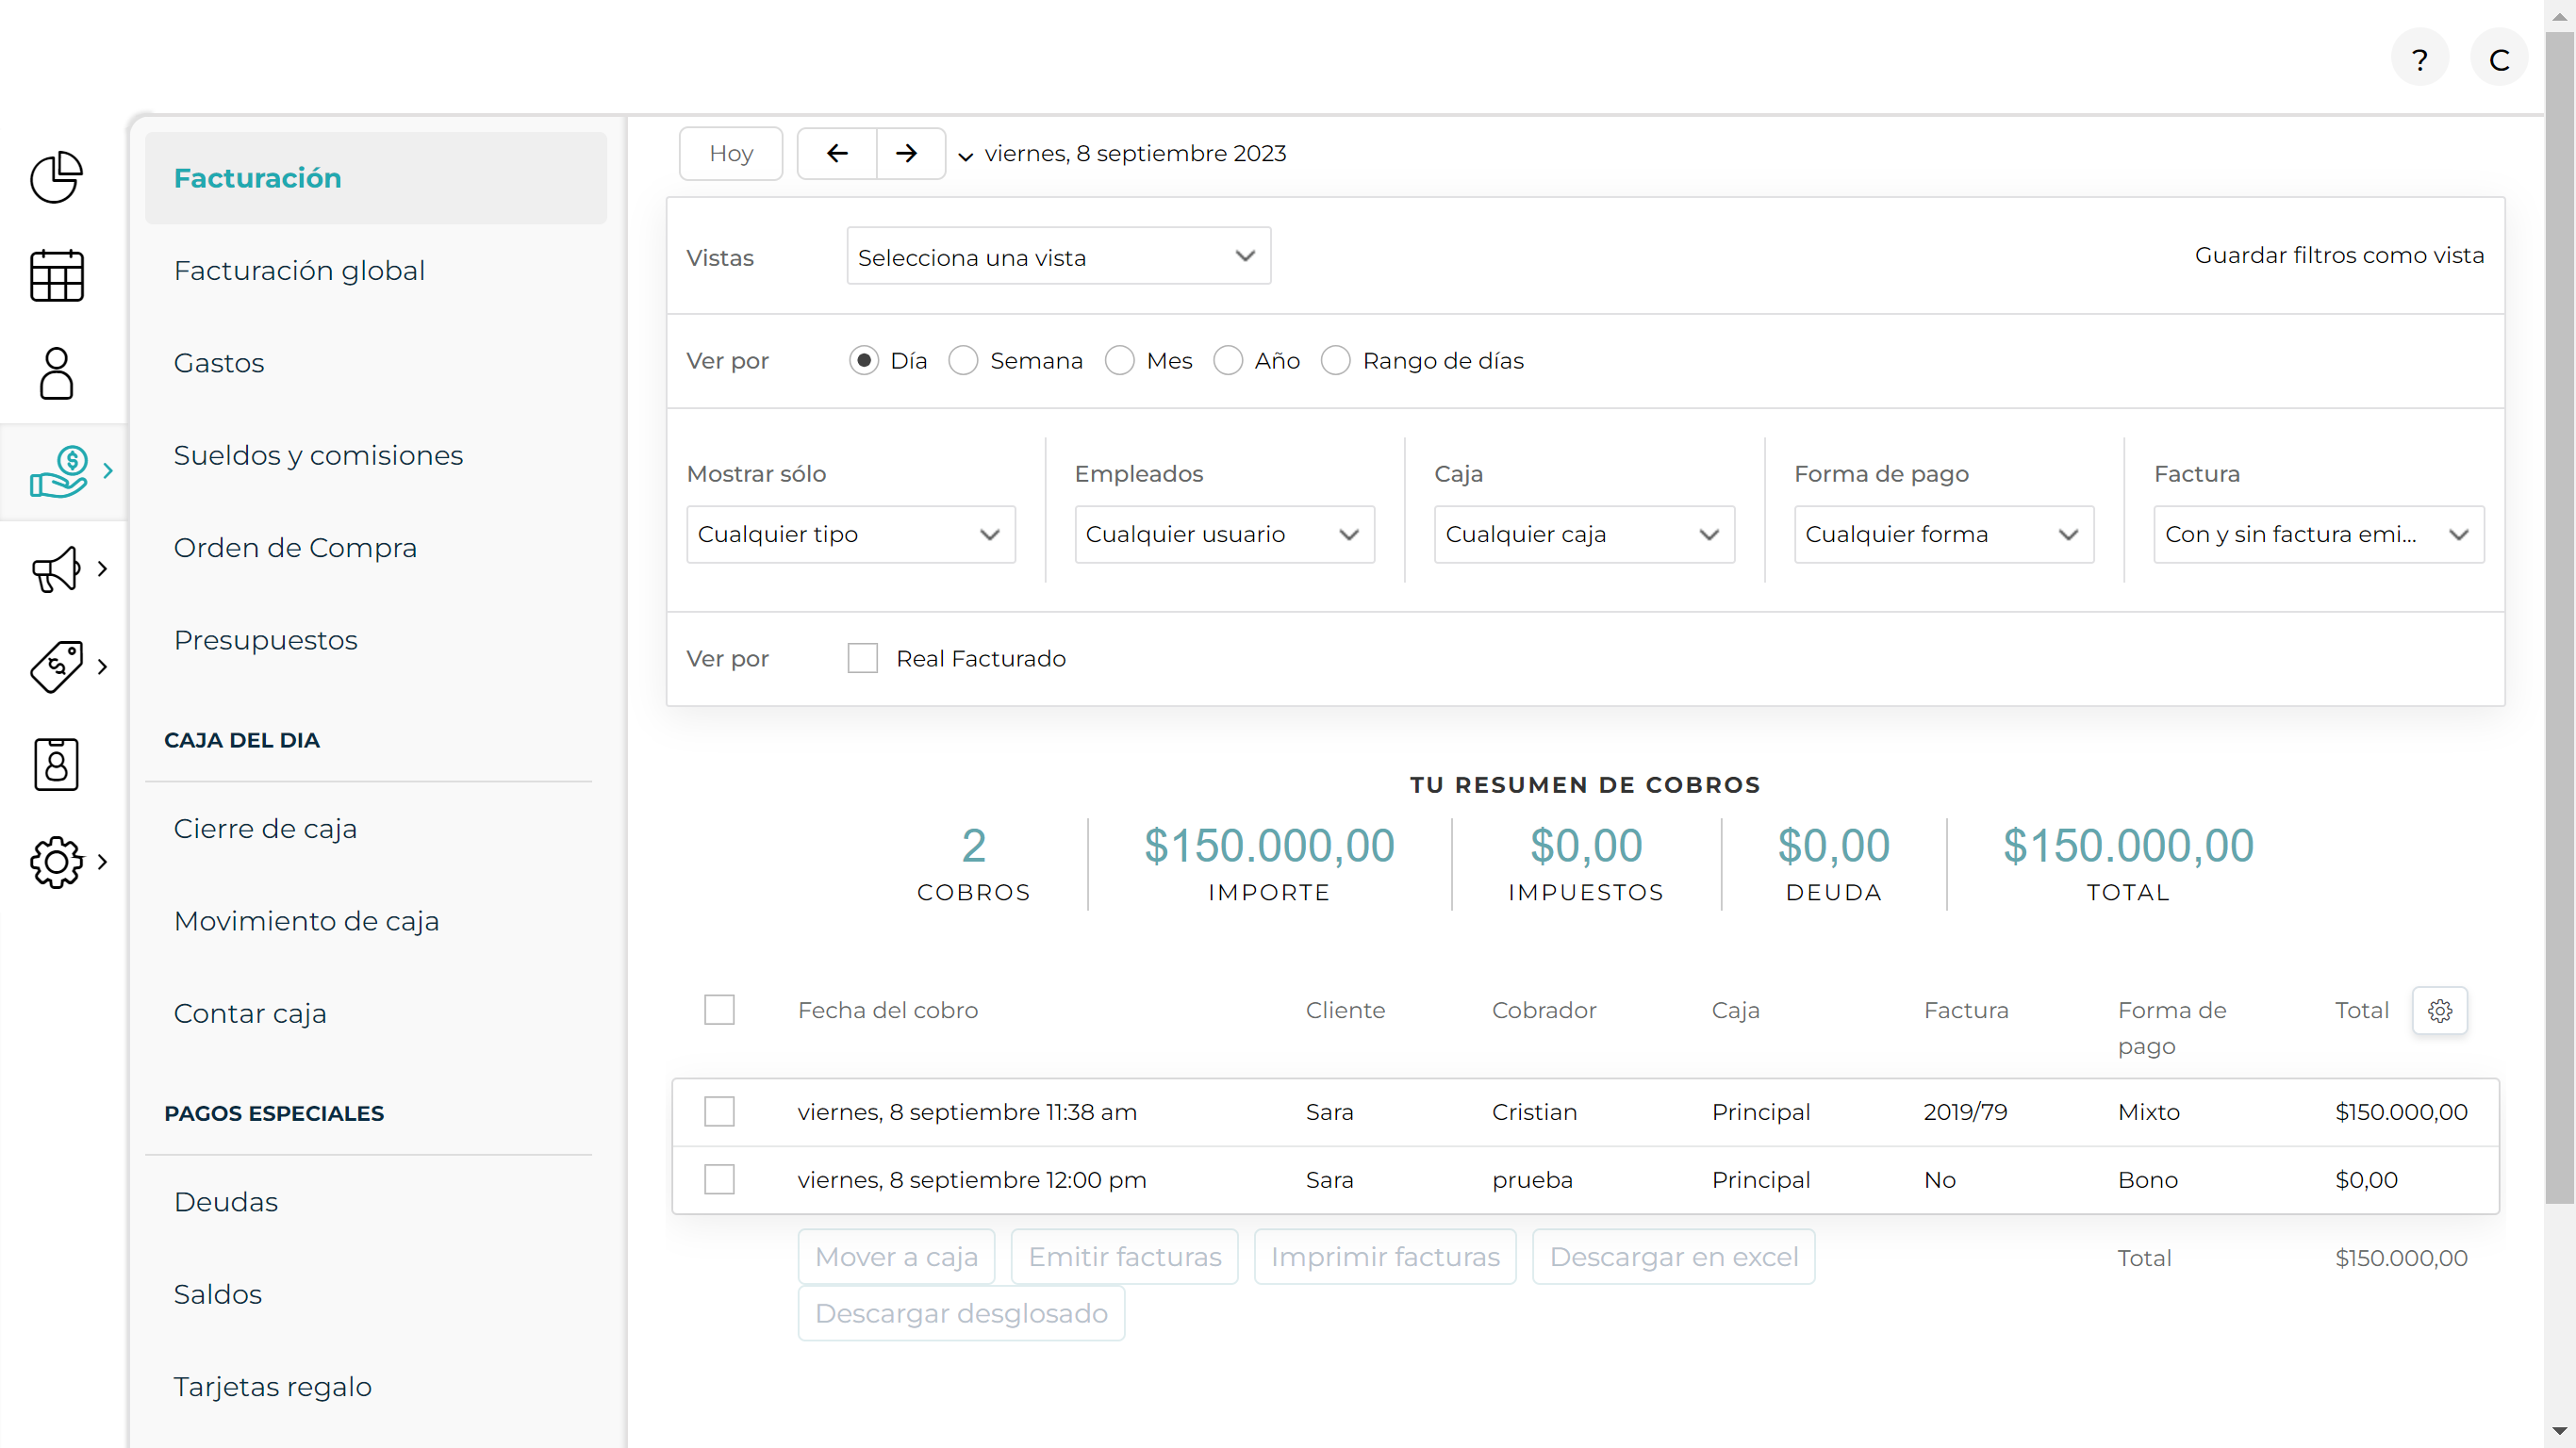This screenshot has height=1448, width=2576.
Task: Open Sueldos y comisiones menu item
Action: (x=318, y=455)
